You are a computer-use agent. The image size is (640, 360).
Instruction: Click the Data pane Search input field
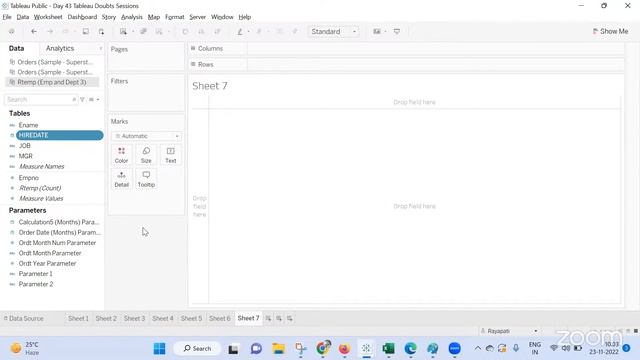[x=41, y=100]
